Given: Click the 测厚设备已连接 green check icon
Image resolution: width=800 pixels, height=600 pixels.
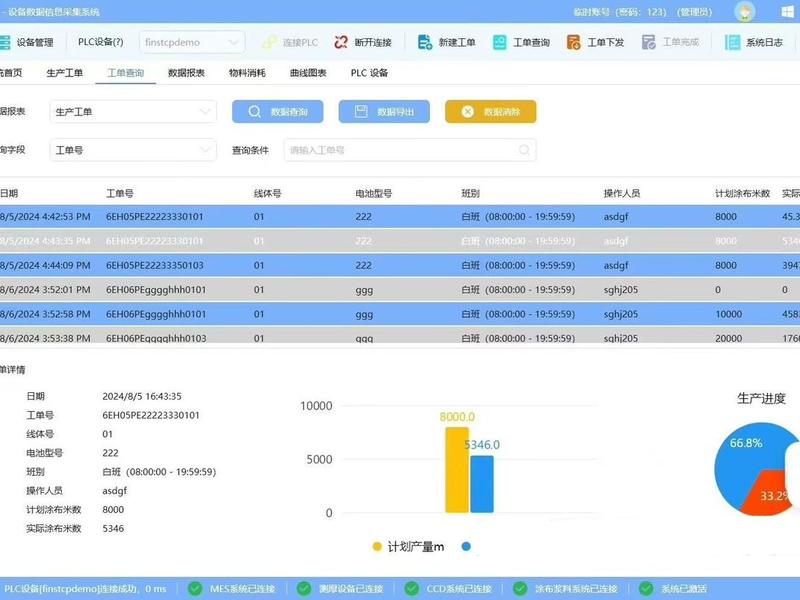Looking at the screenshot, I should 304,589.
